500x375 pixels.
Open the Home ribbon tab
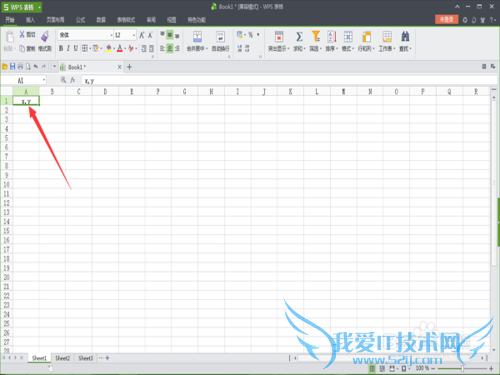pyautogui.click(x=10, y=20)
